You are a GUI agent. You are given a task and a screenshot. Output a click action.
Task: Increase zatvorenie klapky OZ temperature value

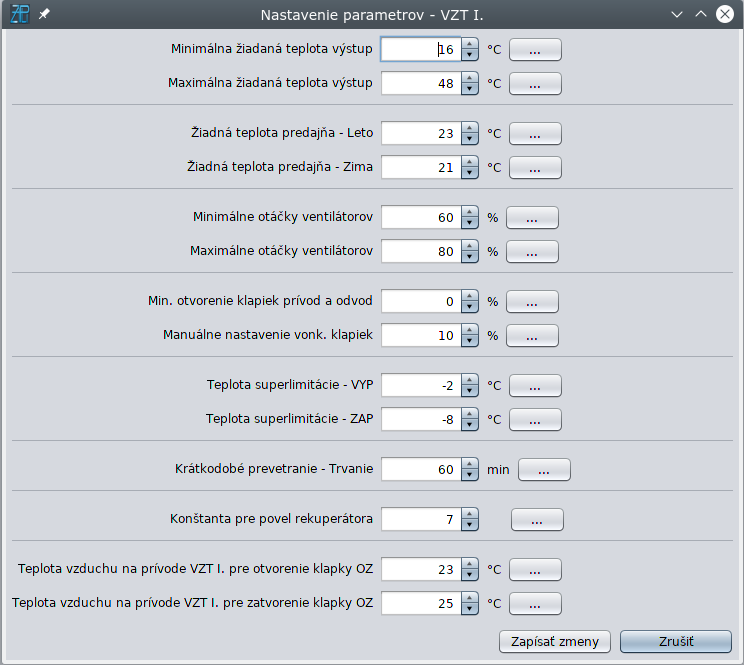tap(469, 599)
